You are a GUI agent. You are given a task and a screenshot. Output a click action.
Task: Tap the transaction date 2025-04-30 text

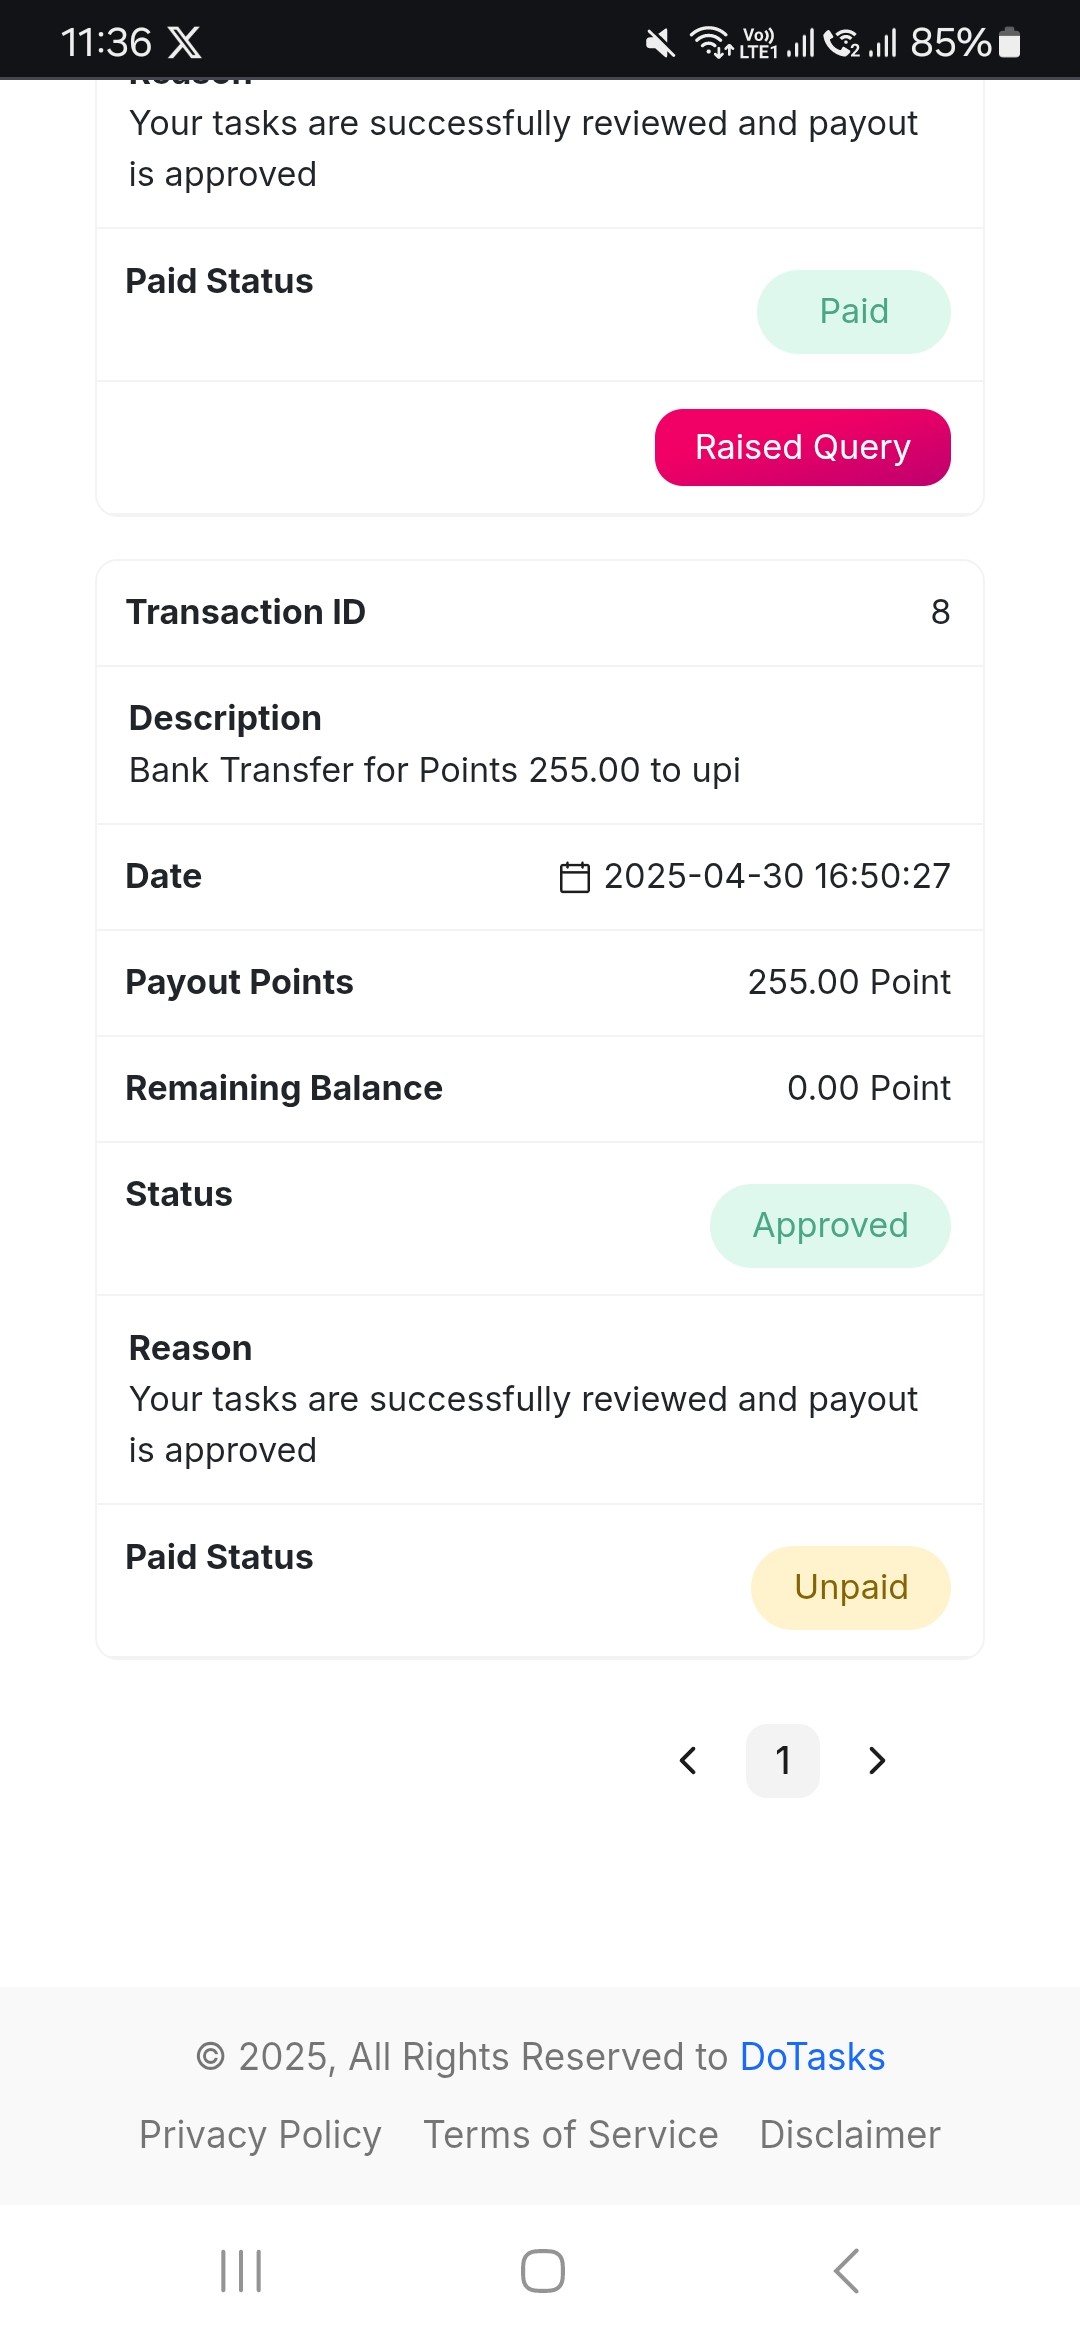703,876
